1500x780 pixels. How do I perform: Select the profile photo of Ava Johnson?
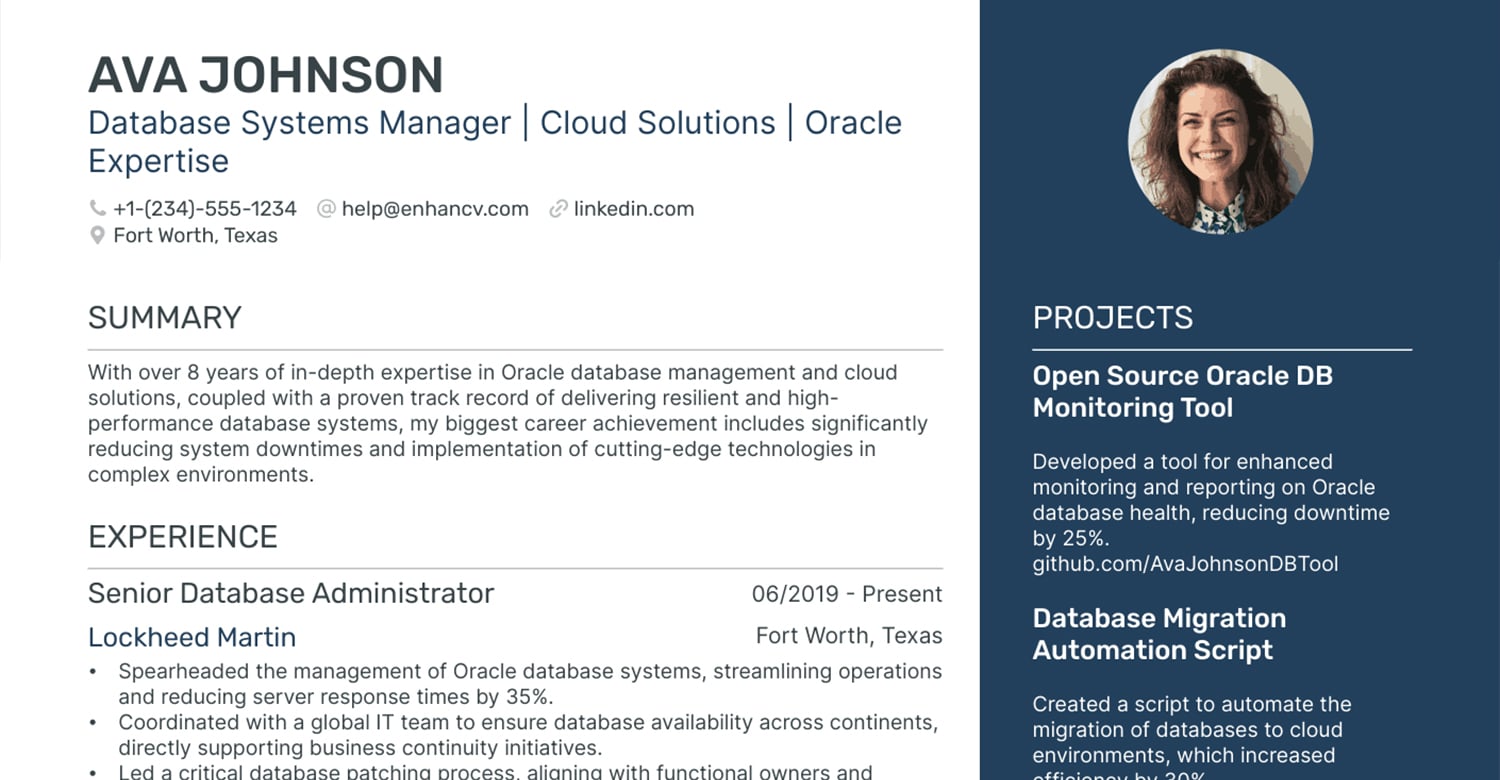(1220, 142)
